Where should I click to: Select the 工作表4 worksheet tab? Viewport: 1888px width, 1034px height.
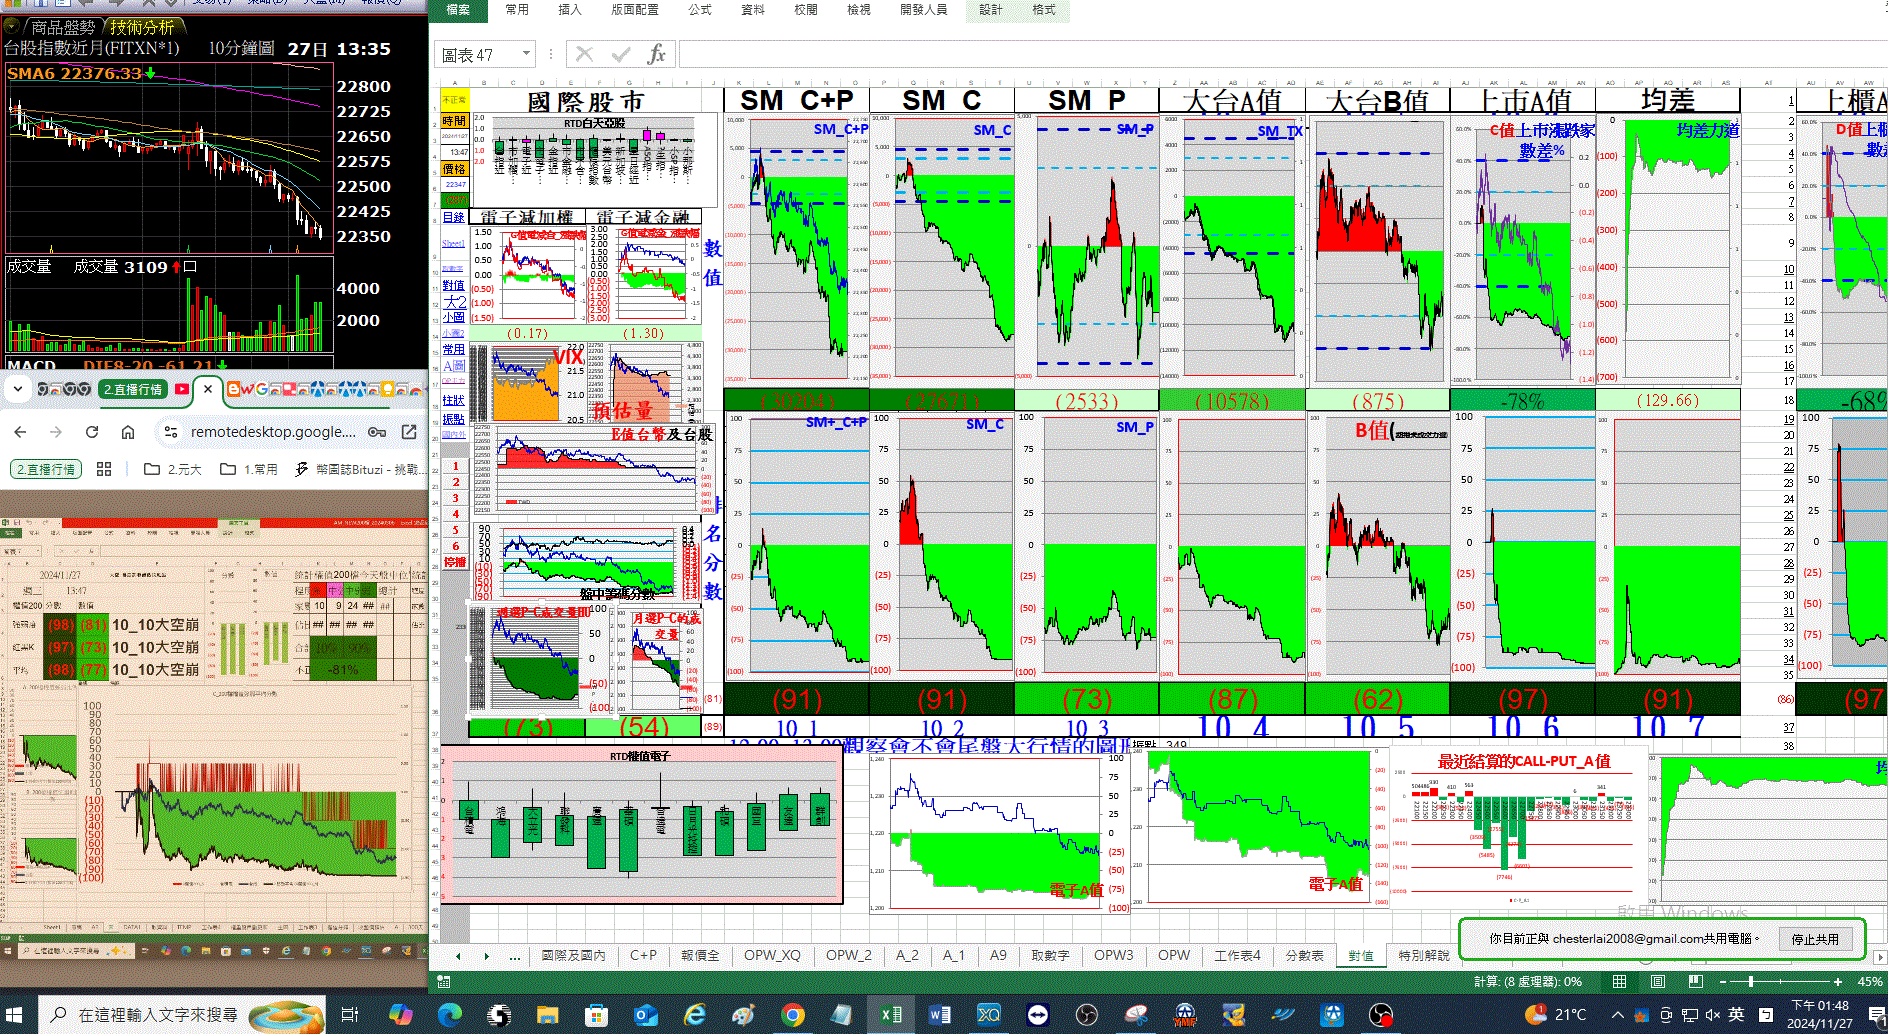pyautogui.click(x=1238, y=955)
